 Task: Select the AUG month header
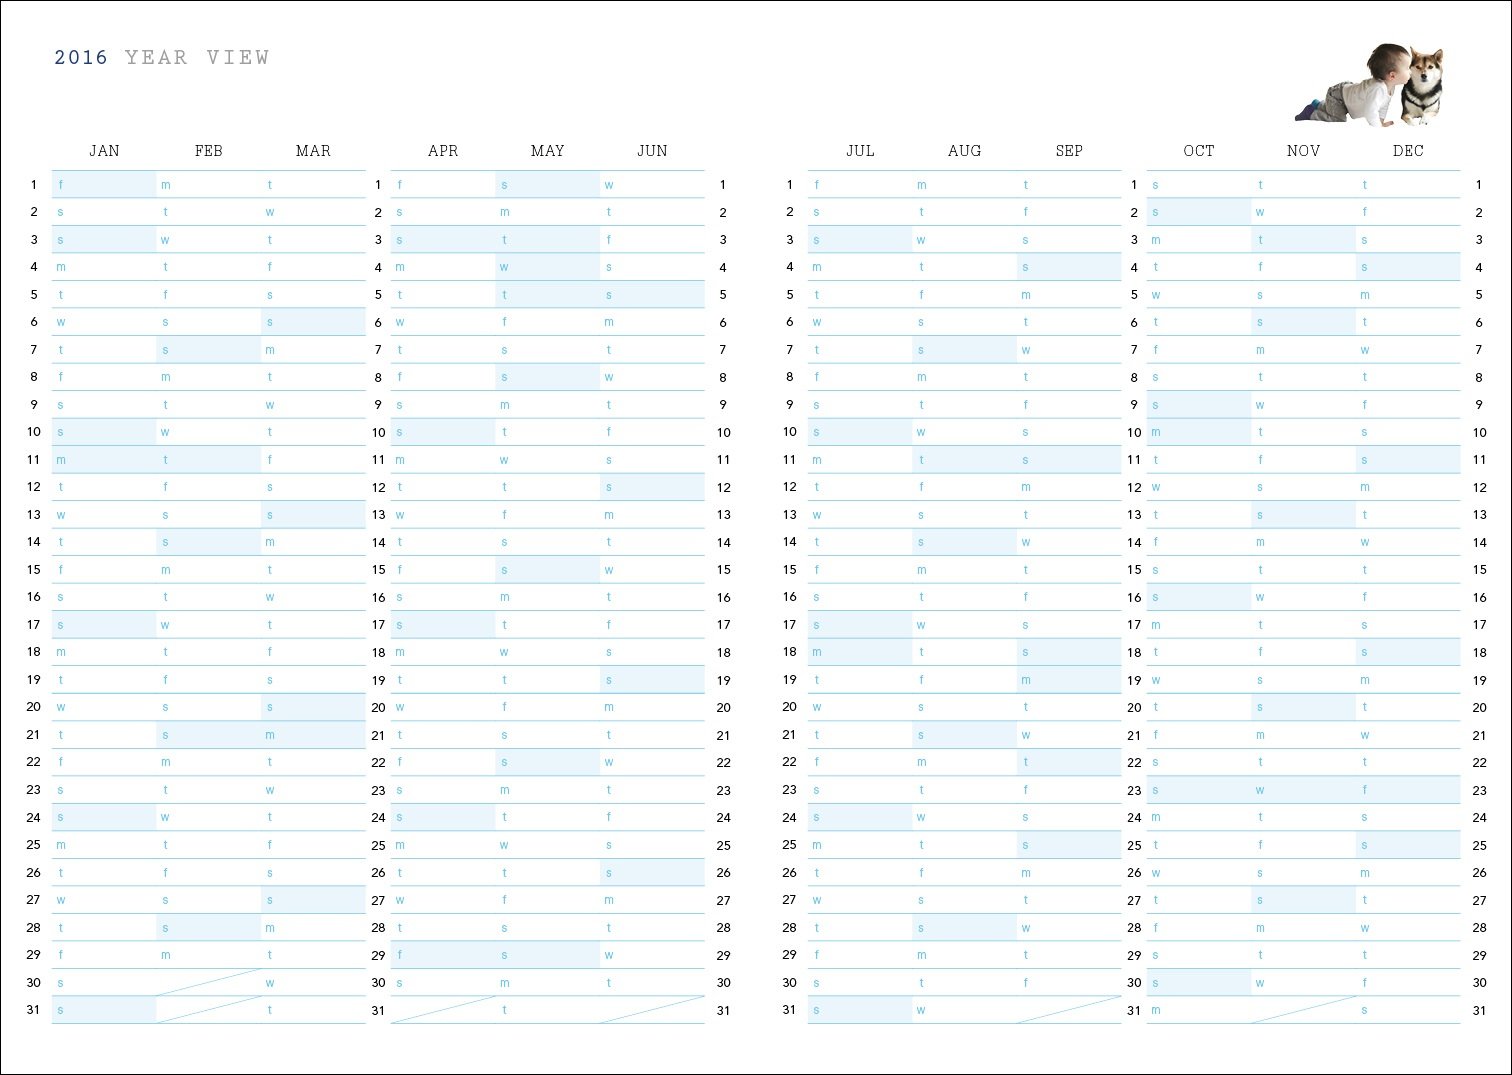click(964, 151)
